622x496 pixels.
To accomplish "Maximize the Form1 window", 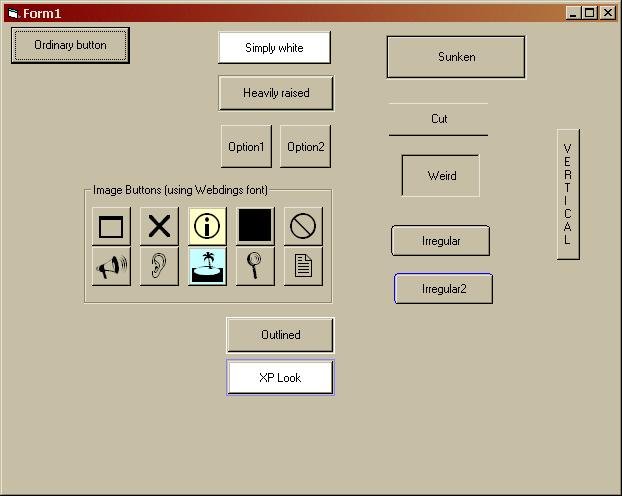I will 589,13.
